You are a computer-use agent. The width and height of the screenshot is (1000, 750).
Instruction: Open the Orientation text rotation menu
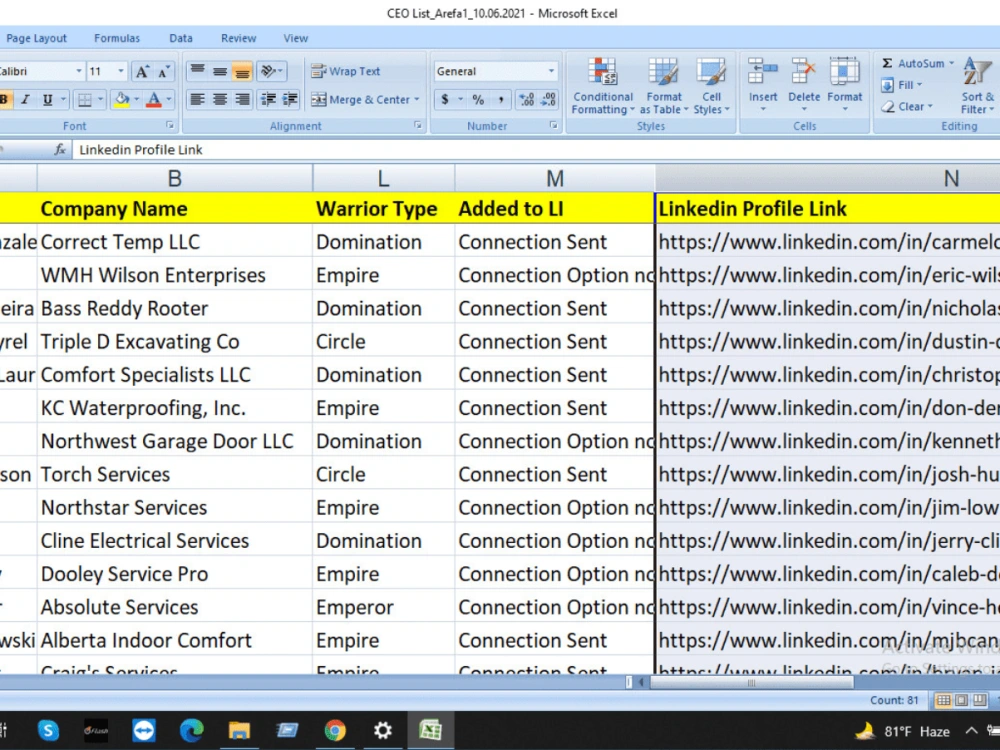(x=271, y=71)
